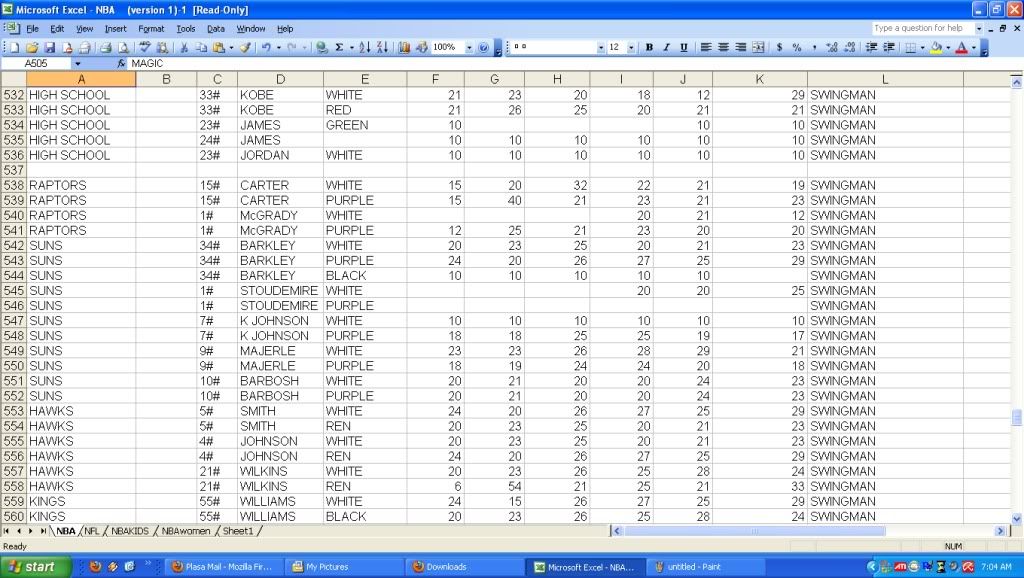Align text left in the cell
The width and height of the screenshot is (1024, 578).
pyautogui.click(x=706, y=48)
